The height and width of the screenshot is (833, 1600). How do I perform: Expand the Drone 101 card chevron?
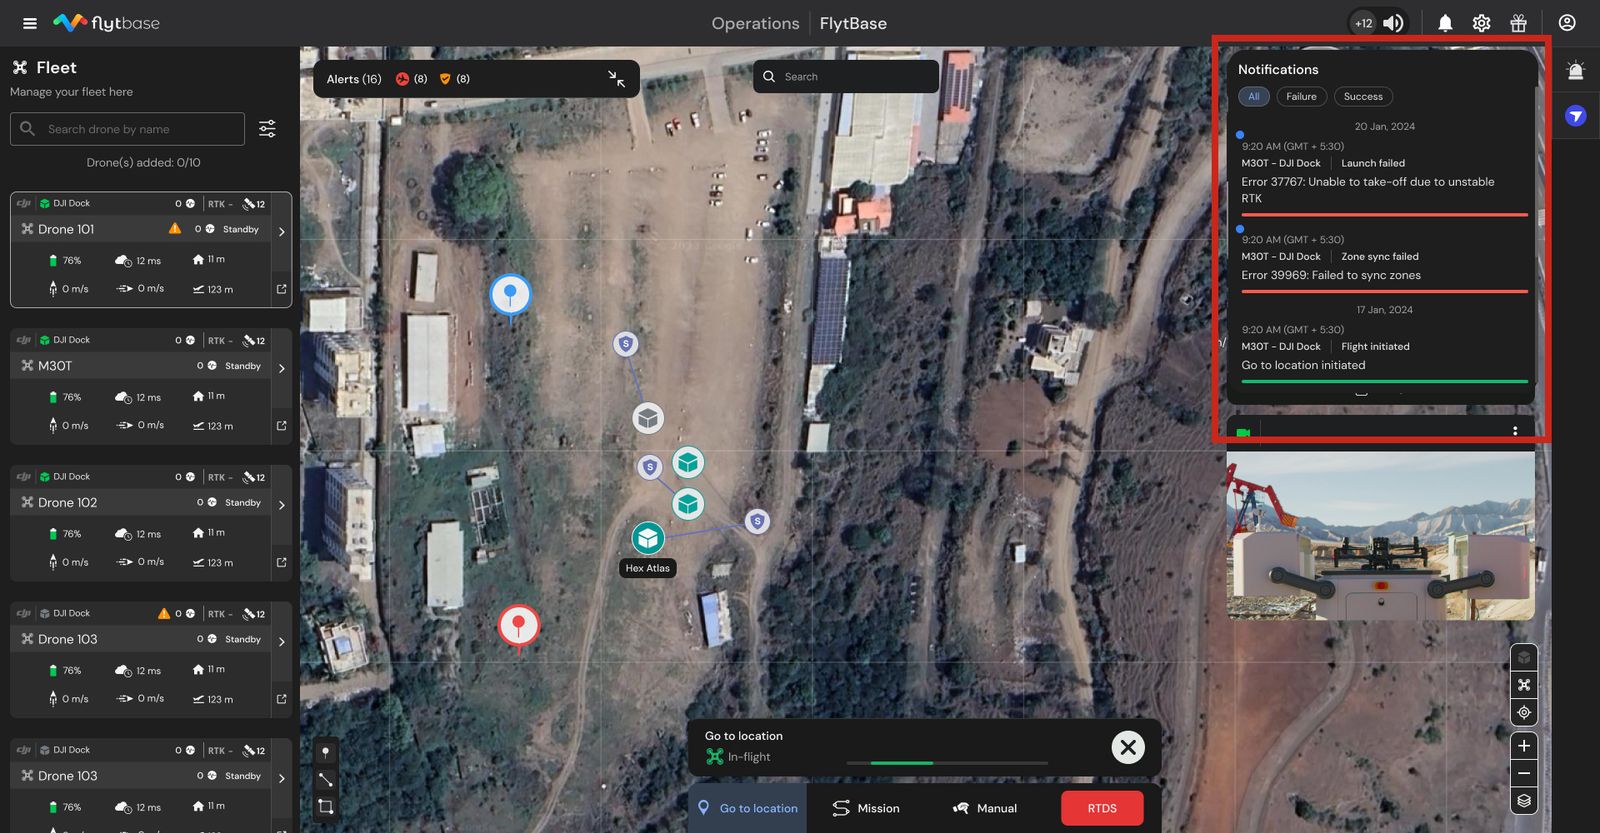[x=282, y=231]
